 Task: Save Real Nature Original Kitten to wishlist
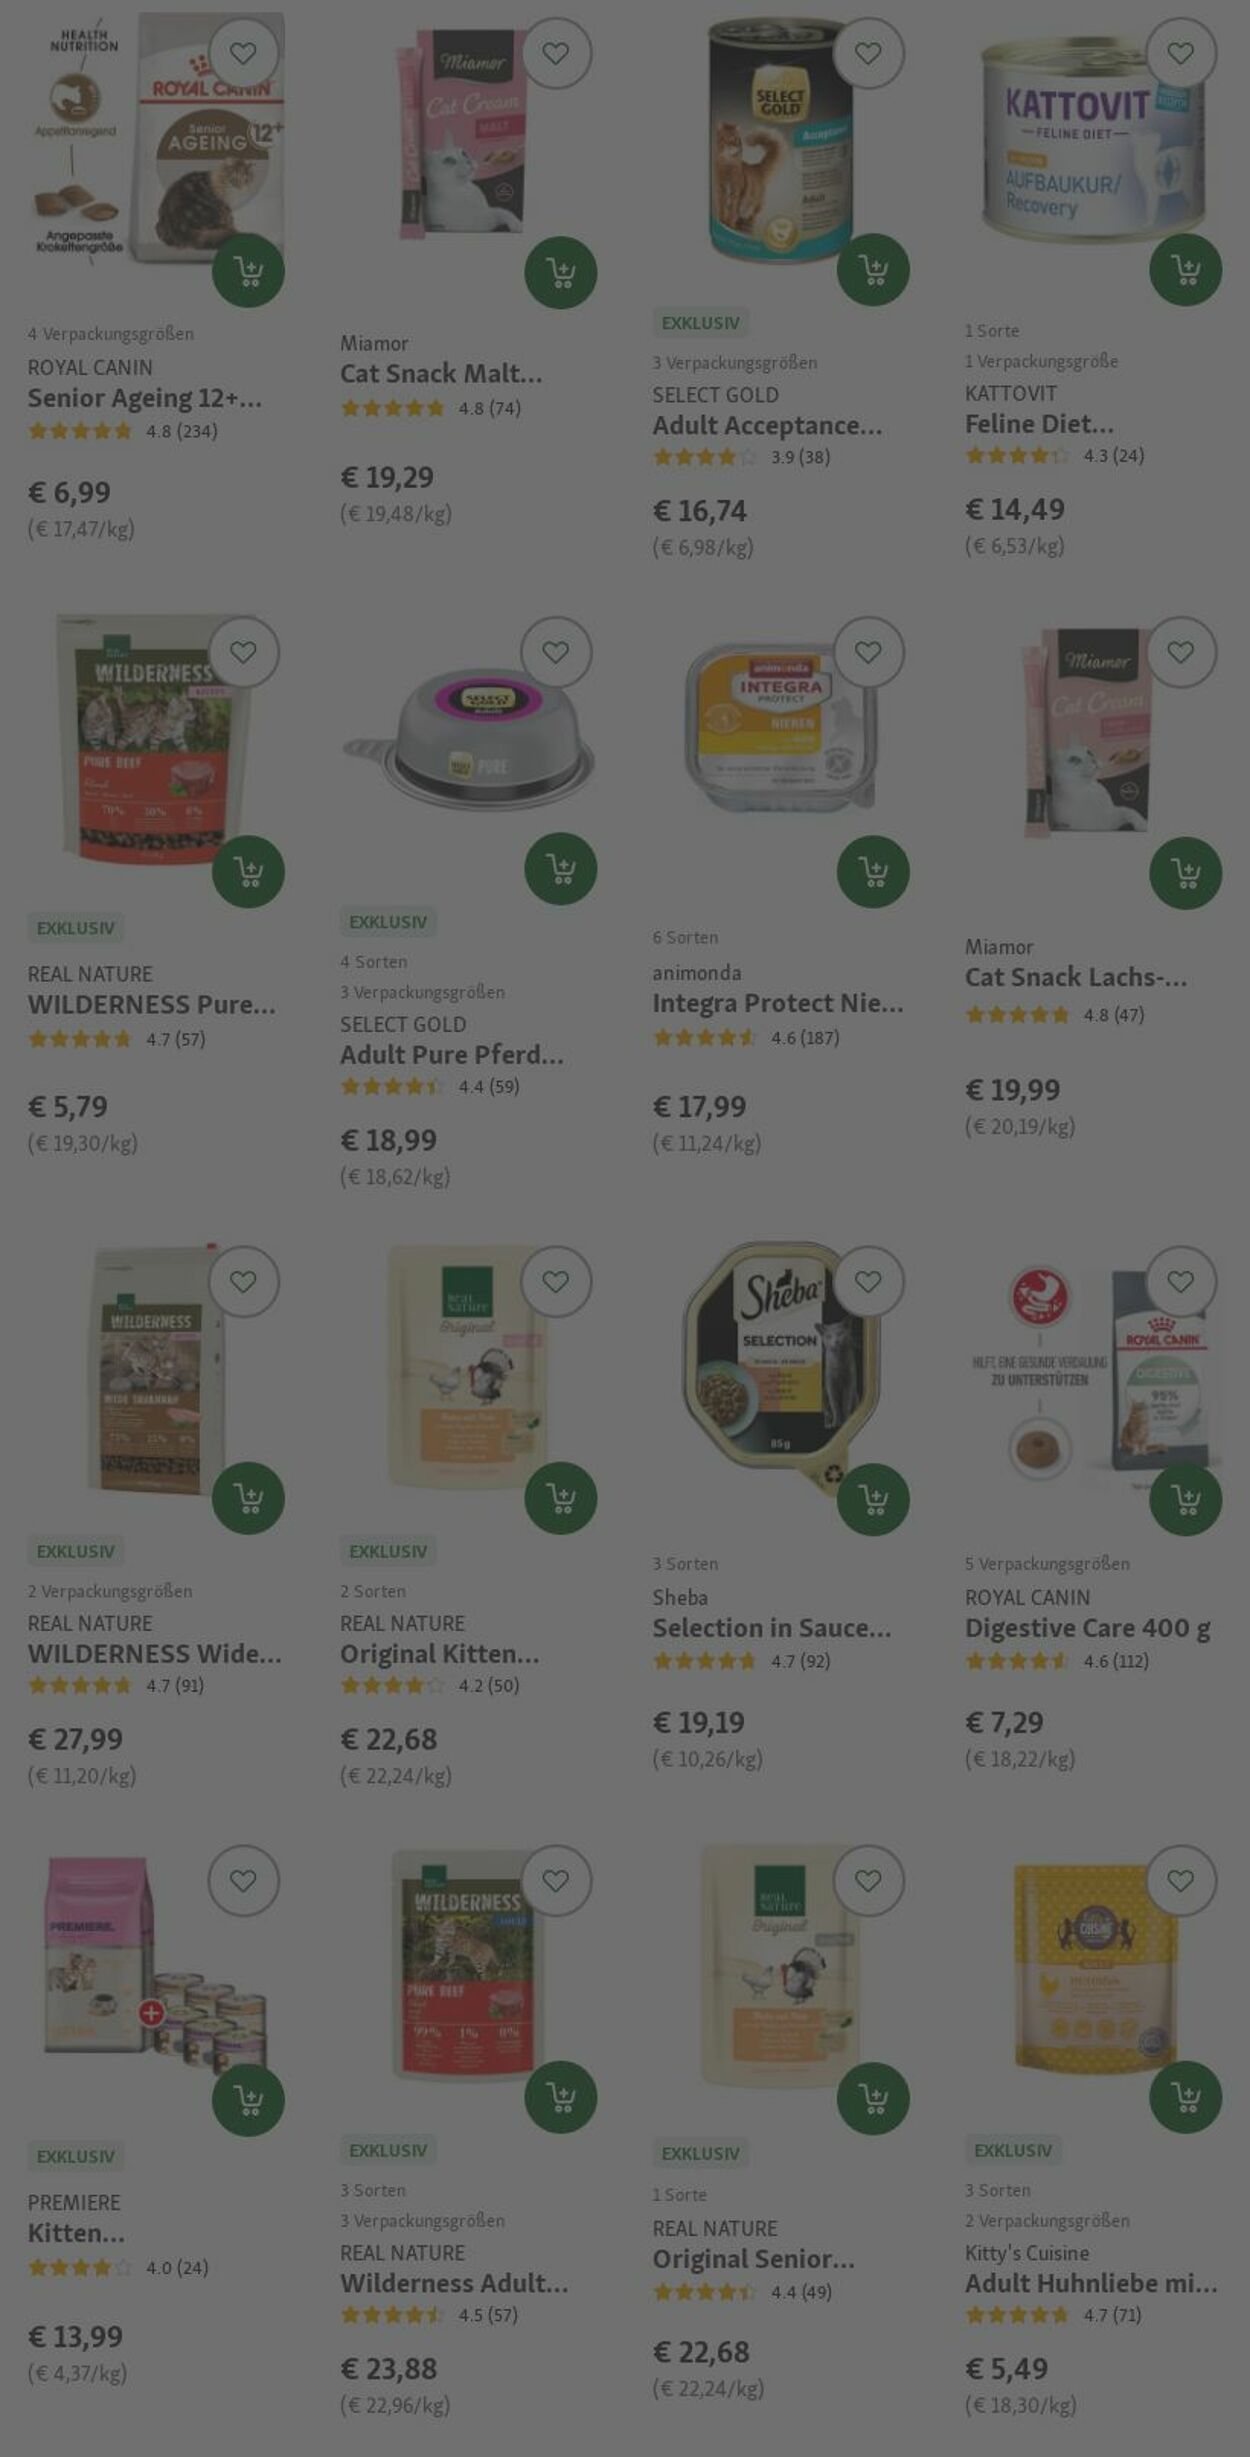[556, 1281]
